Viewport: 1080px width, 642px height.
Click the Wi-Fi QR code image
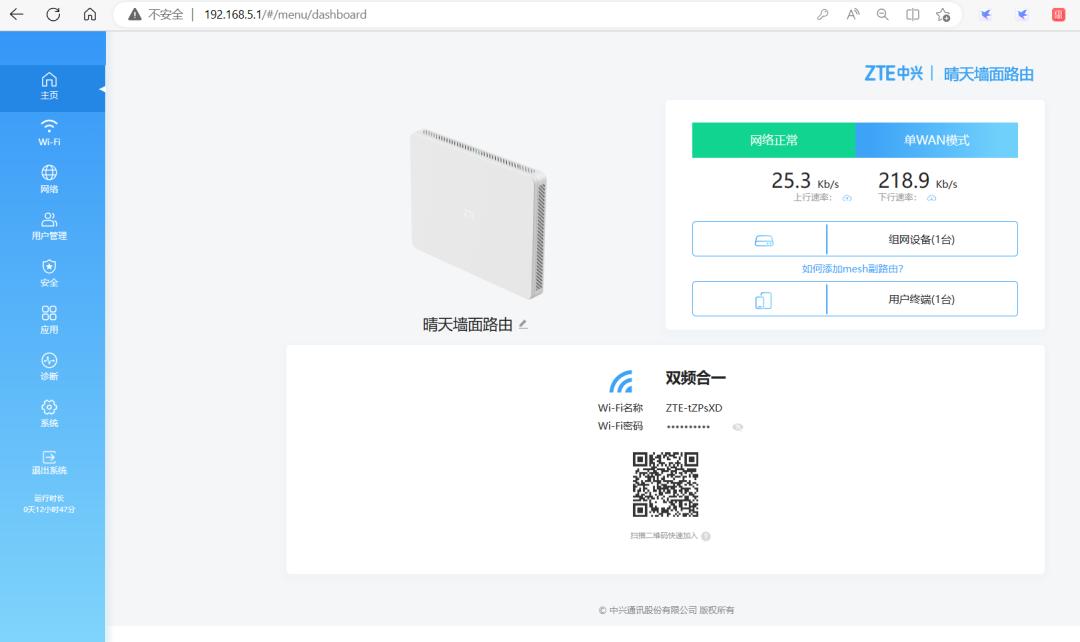668,486
